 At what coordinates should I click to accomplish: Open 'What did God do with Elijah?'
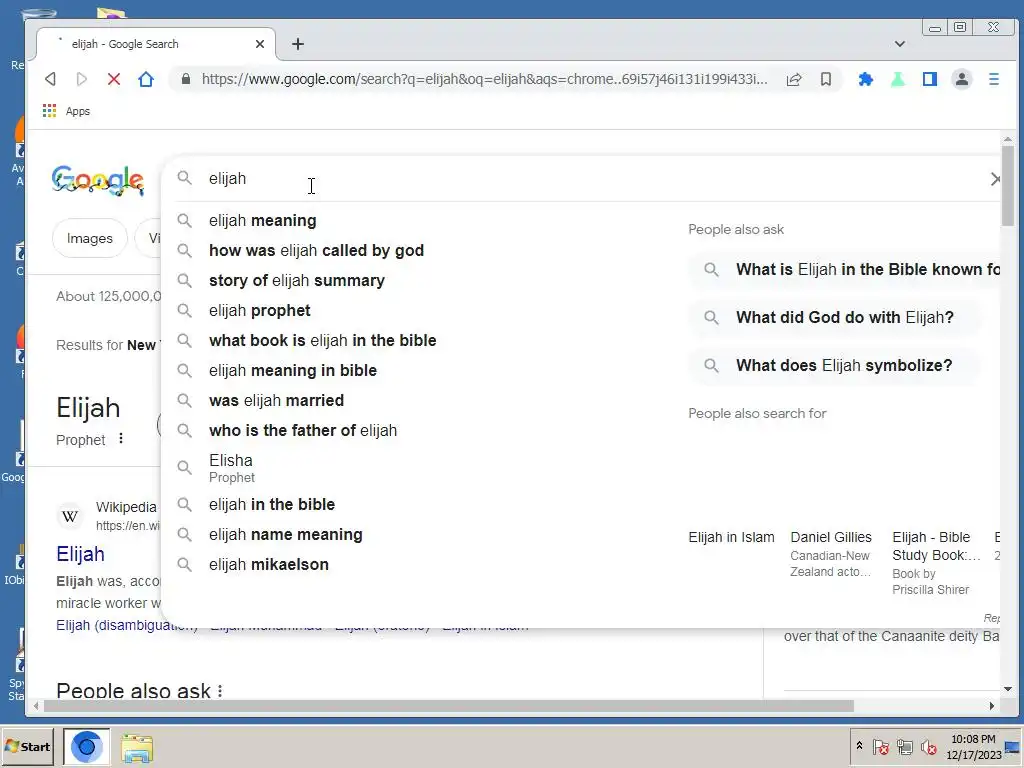(835, 318)
